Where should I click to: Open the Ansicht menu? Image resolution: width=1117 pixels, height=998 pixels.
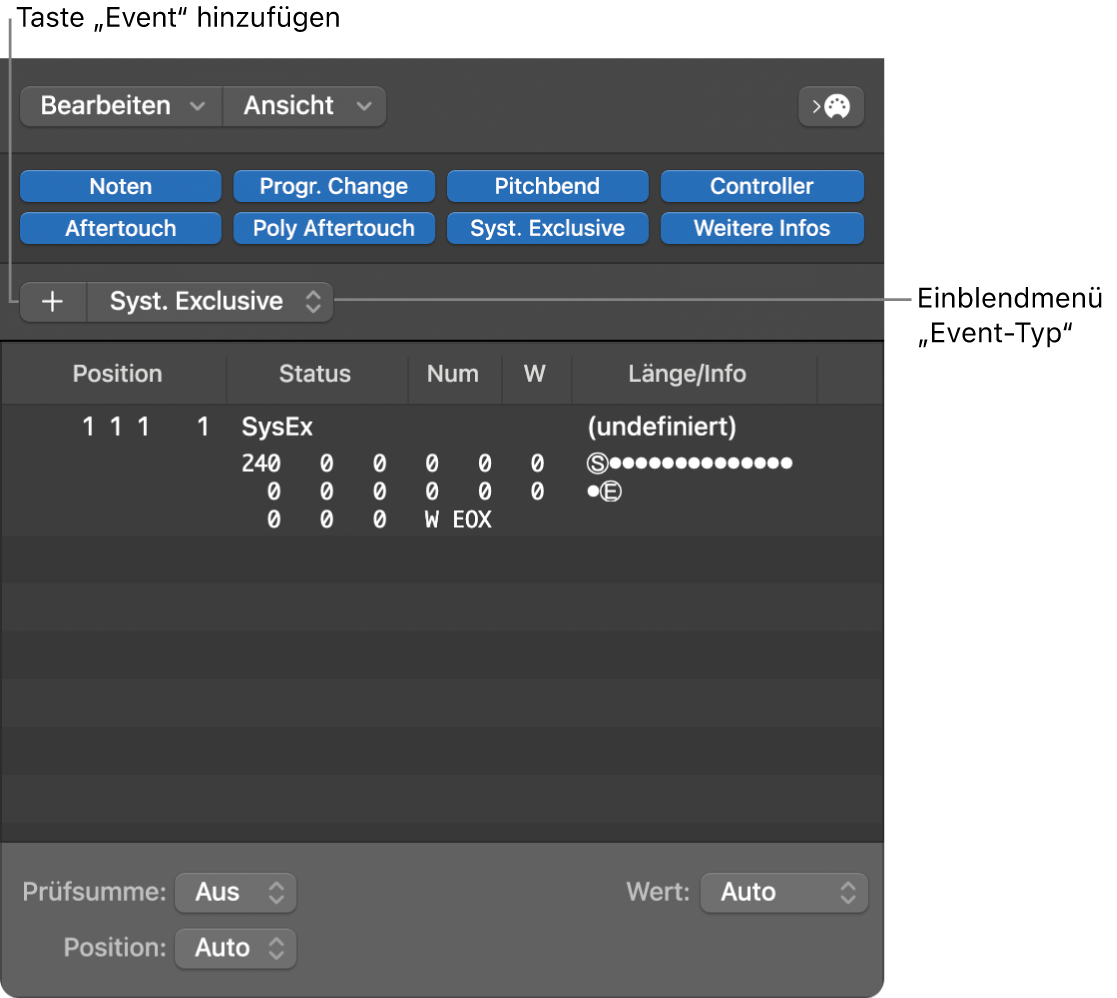tap(303, 106)
